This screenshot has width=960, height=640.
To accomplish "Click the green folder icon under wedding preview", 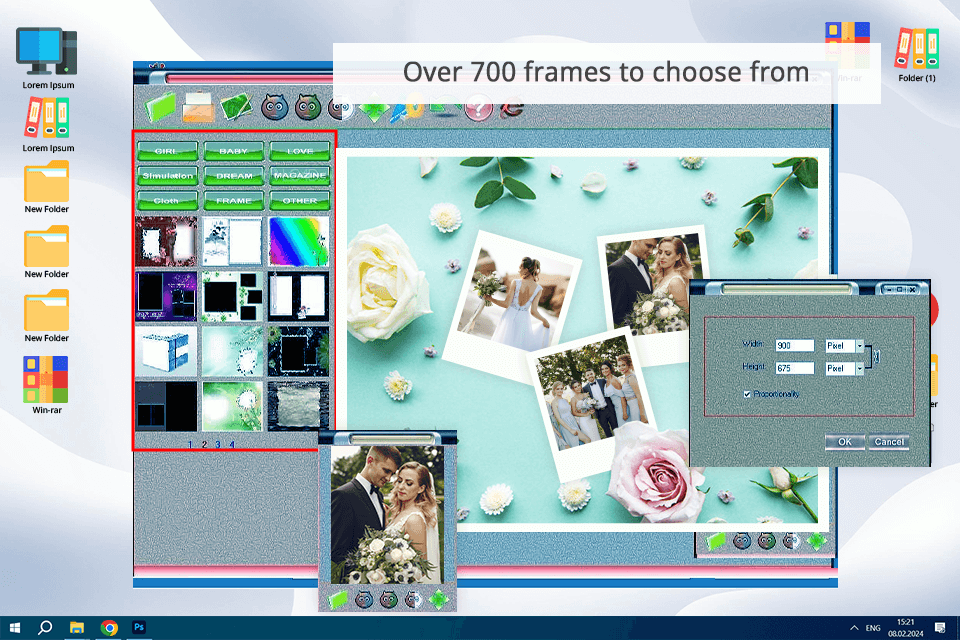I will 338,600.
